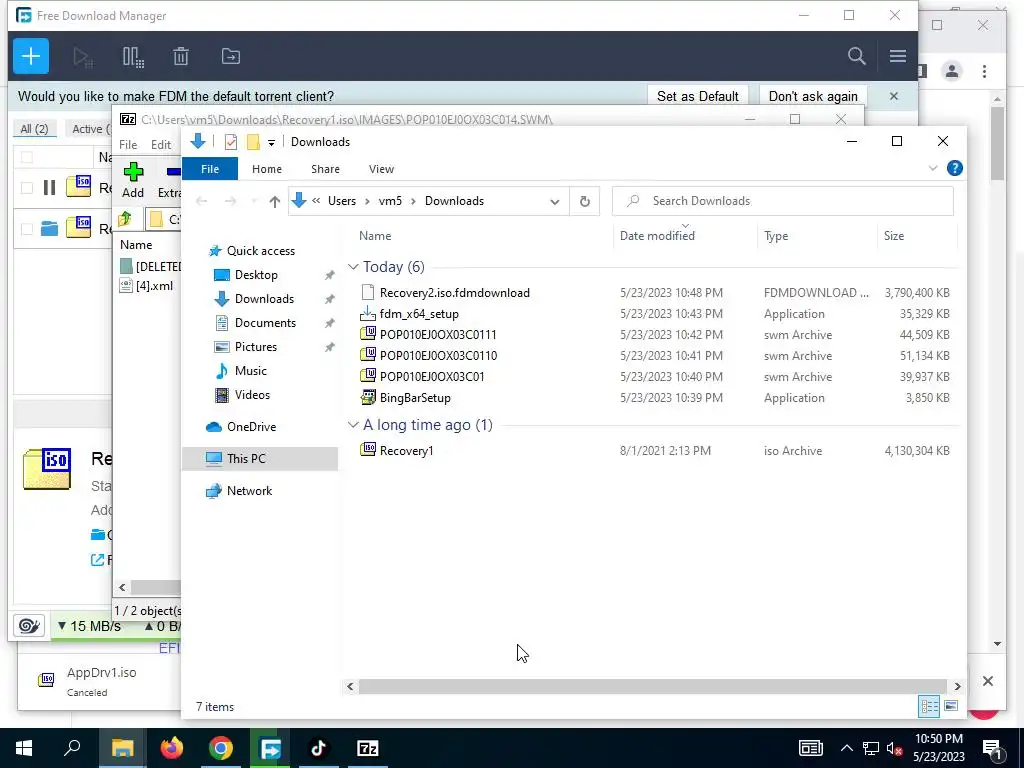This screenshot has width=1024, height=768.
Task: Tick checkbox of second FDM download row
Action: click(27, 229)
